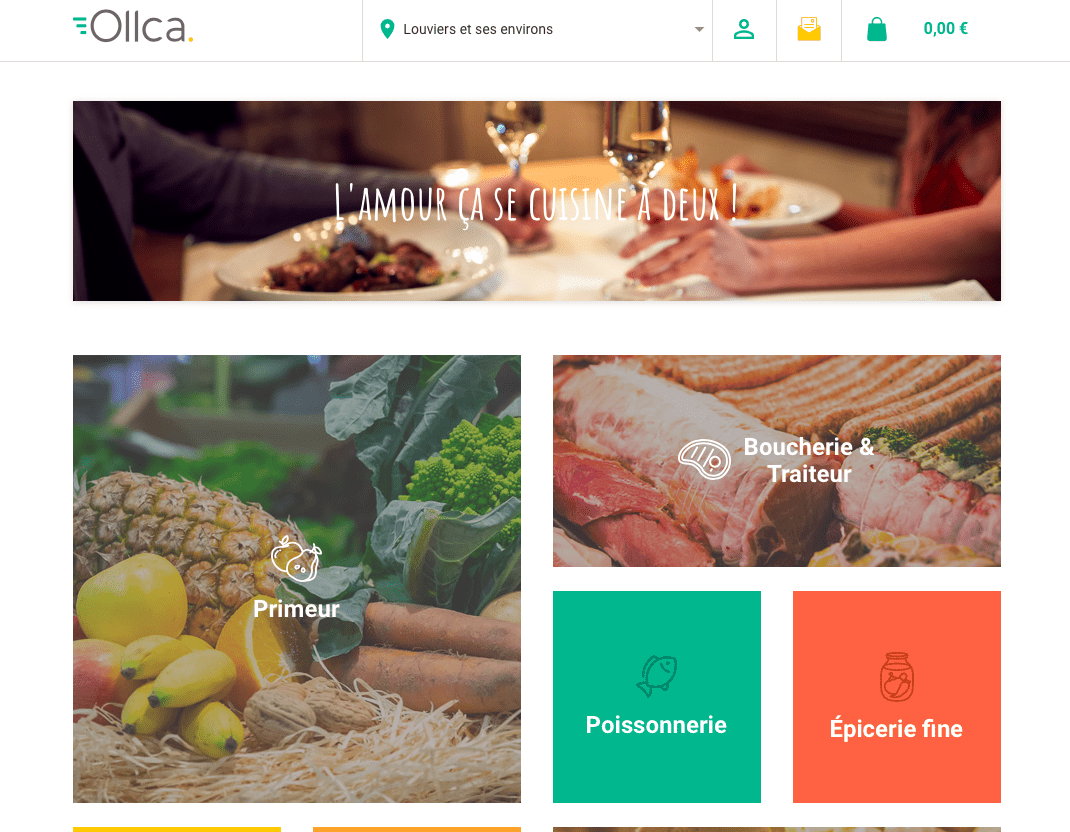View the cart total of 0,00 €
1070x832 pixels.
[945, 29]
